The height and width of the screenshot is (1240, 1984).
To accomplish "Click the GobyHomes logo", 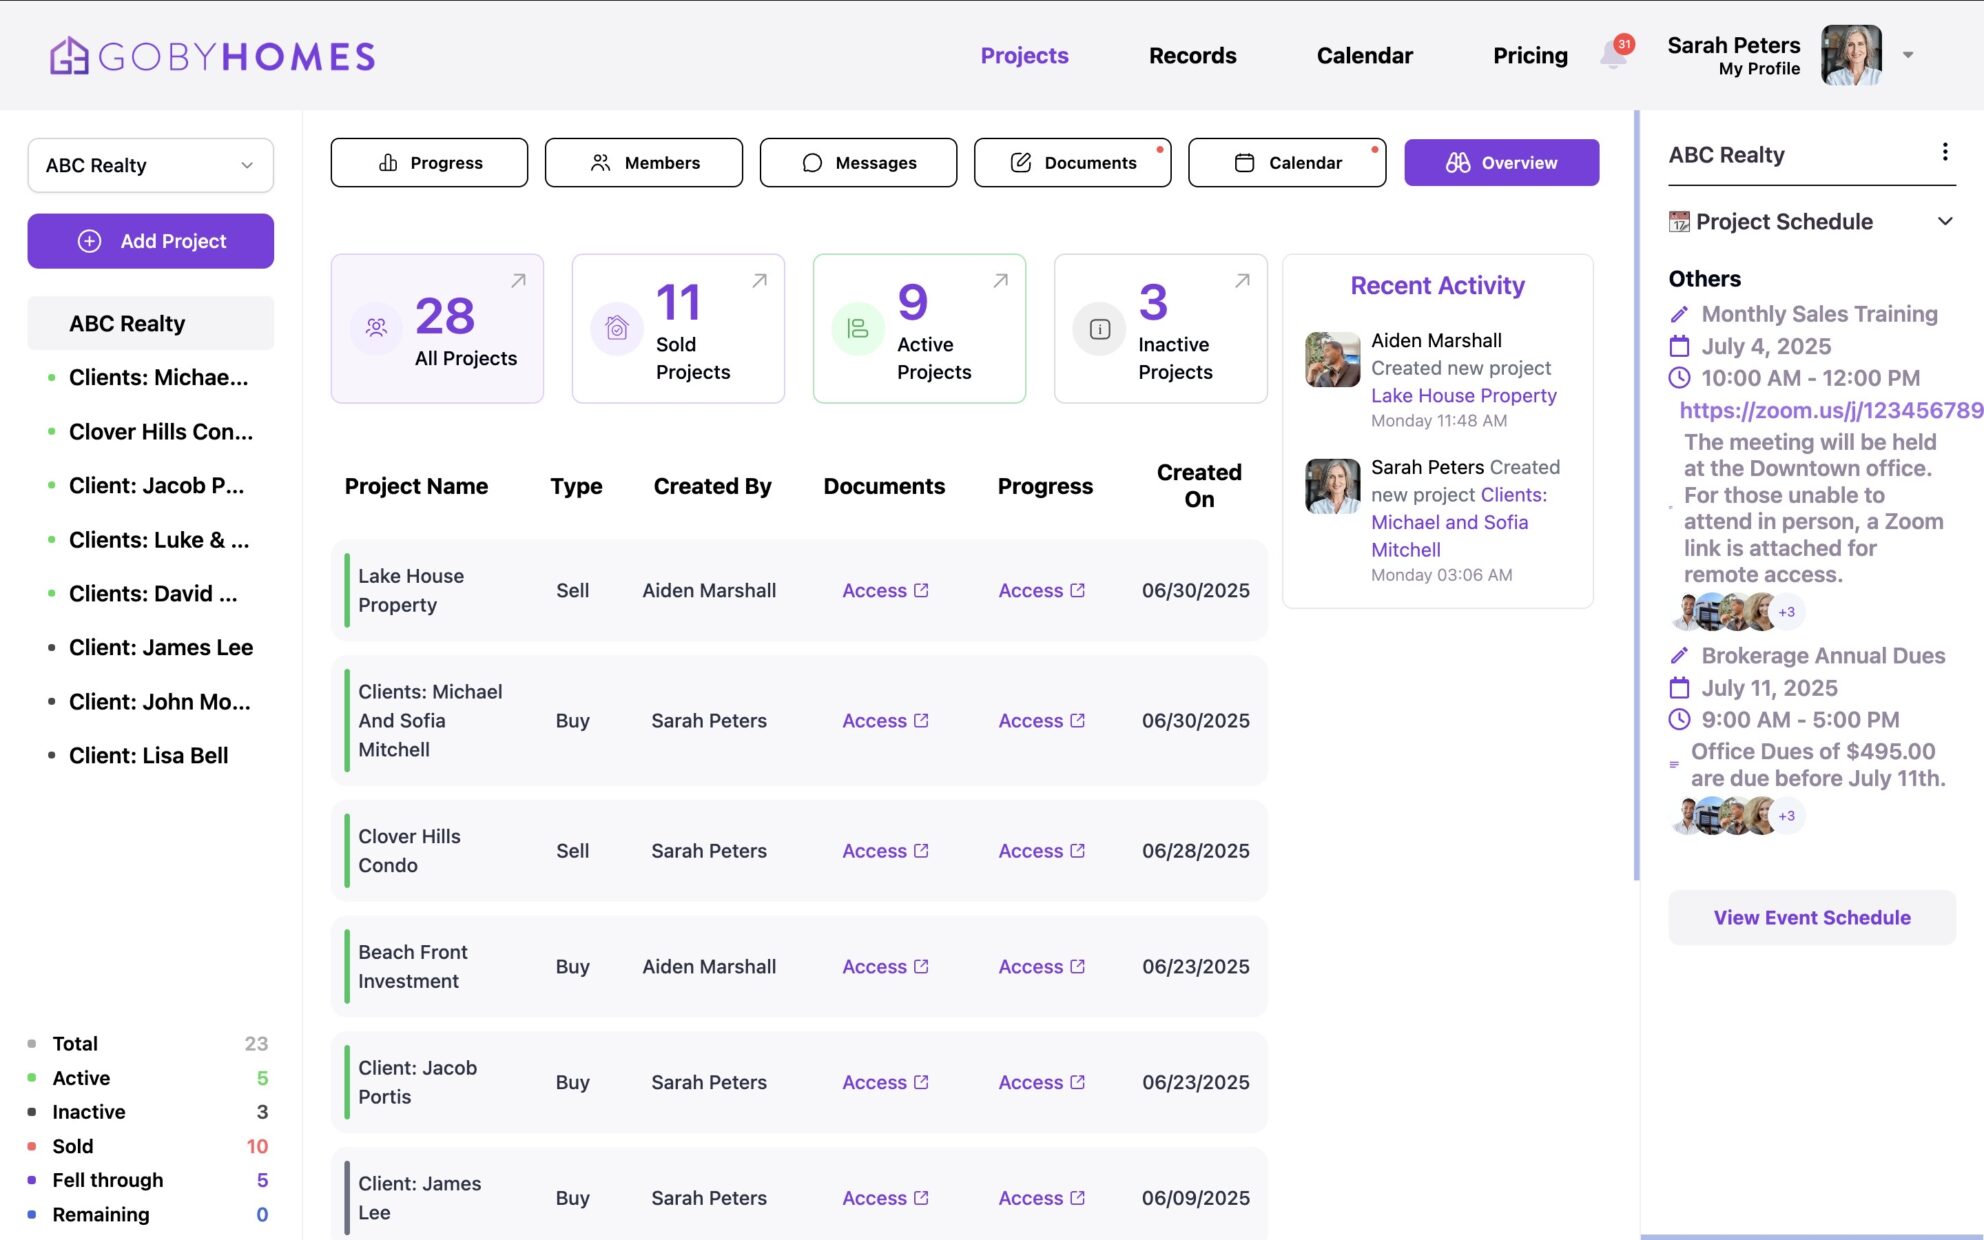I will pyautogui.click(x=212, y=56).
